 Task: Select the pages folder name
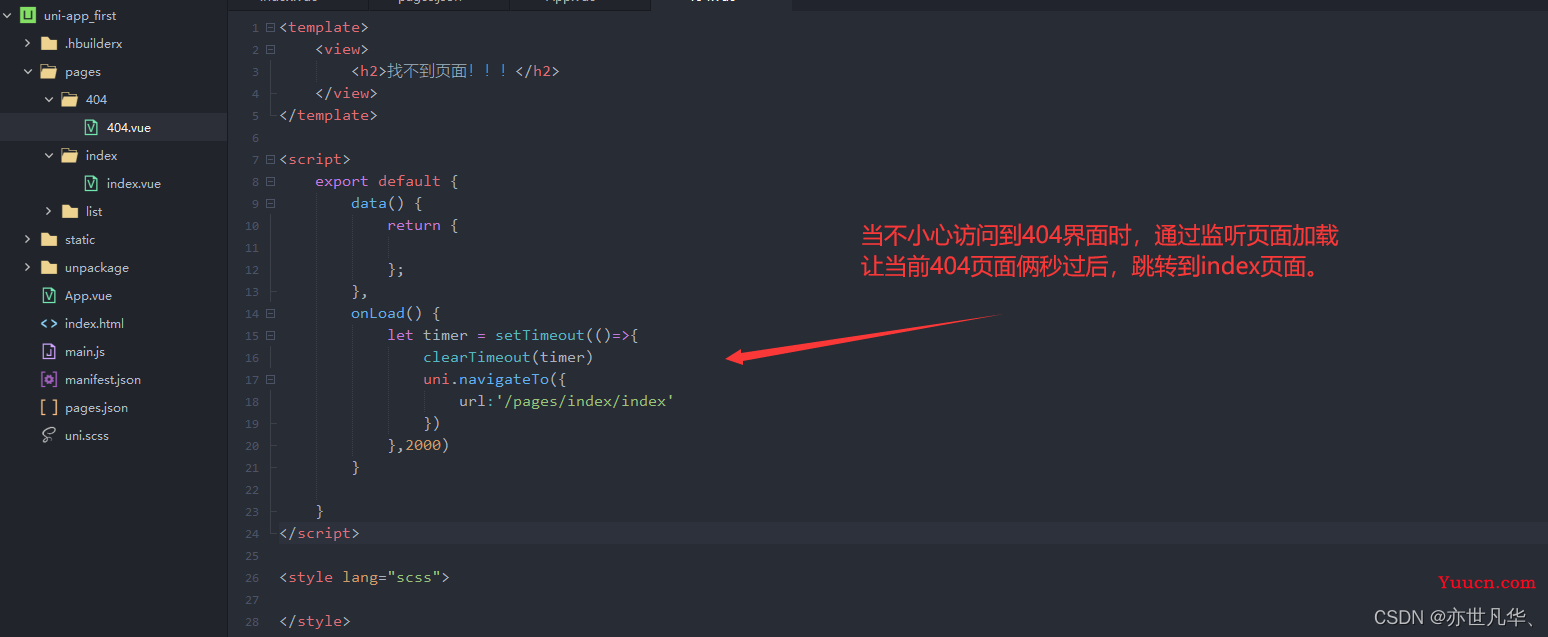[x=83, y=72]
